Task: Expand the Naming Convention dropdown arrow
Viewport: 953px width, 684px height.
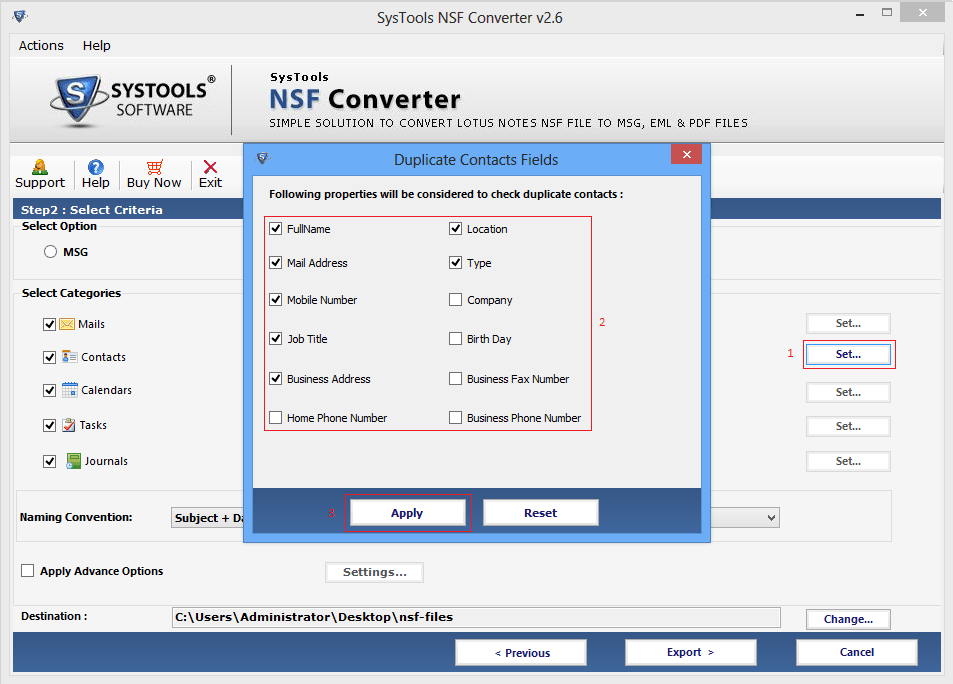Action: point(771,518)
